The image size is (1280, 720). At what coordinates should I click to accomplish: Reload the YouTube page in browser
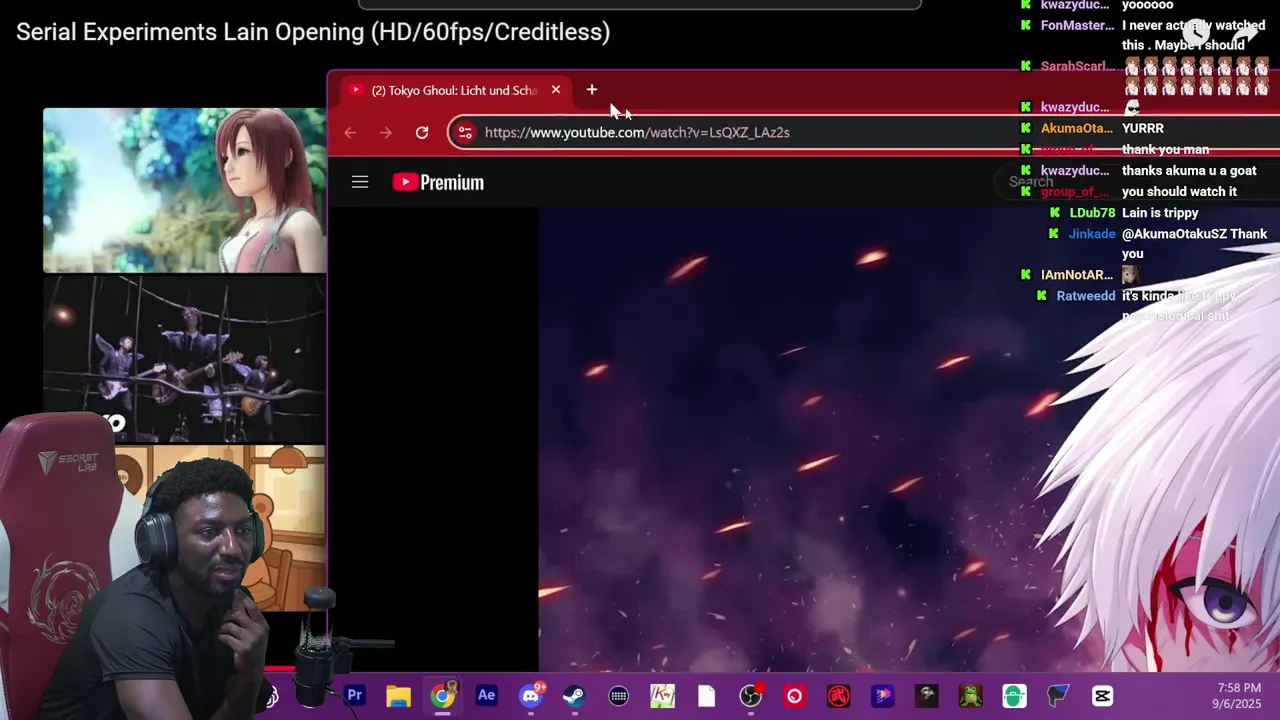tap(422, 132)
